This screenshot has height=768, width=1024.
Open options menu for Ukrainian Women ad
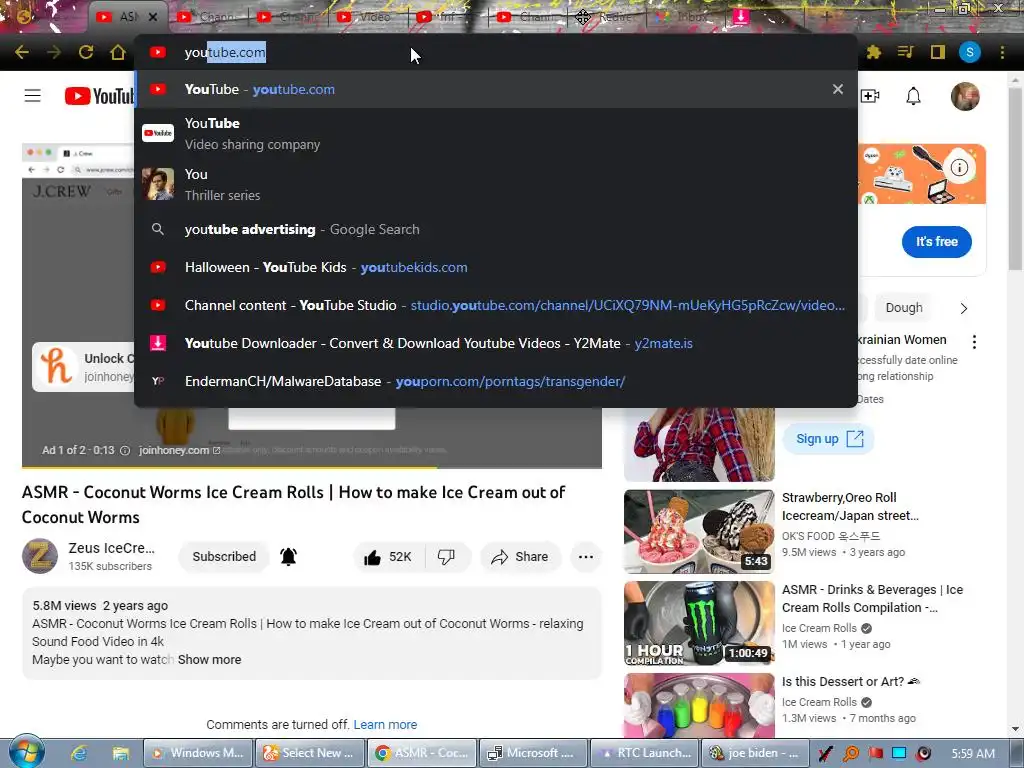click(x=974, y=342)
